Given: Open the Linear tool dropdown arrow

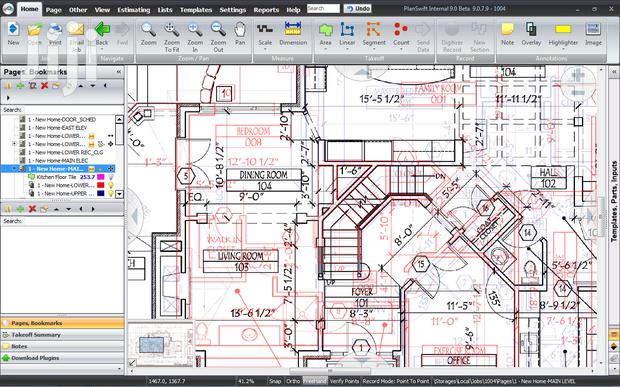Looking at the screenshot, I should pos(347,49).
